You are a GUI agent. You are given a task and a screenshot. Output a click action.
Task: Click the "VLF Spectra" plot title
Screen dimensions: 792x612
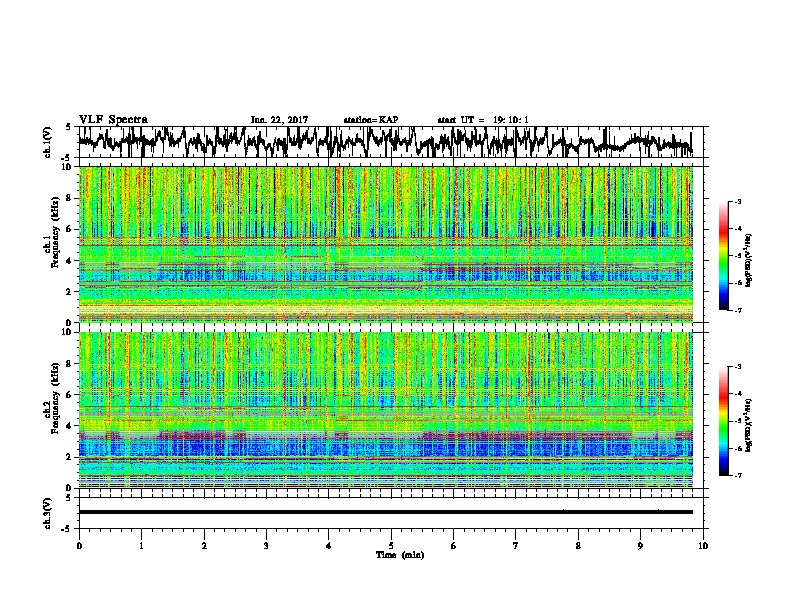click(113, 120)
